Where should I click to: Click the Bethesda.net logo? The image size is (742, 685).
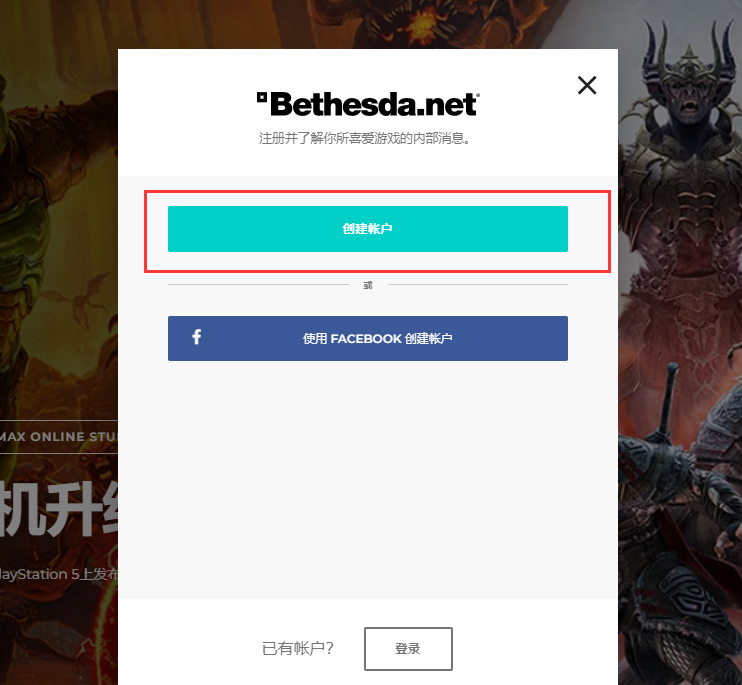tap(368, 104)
